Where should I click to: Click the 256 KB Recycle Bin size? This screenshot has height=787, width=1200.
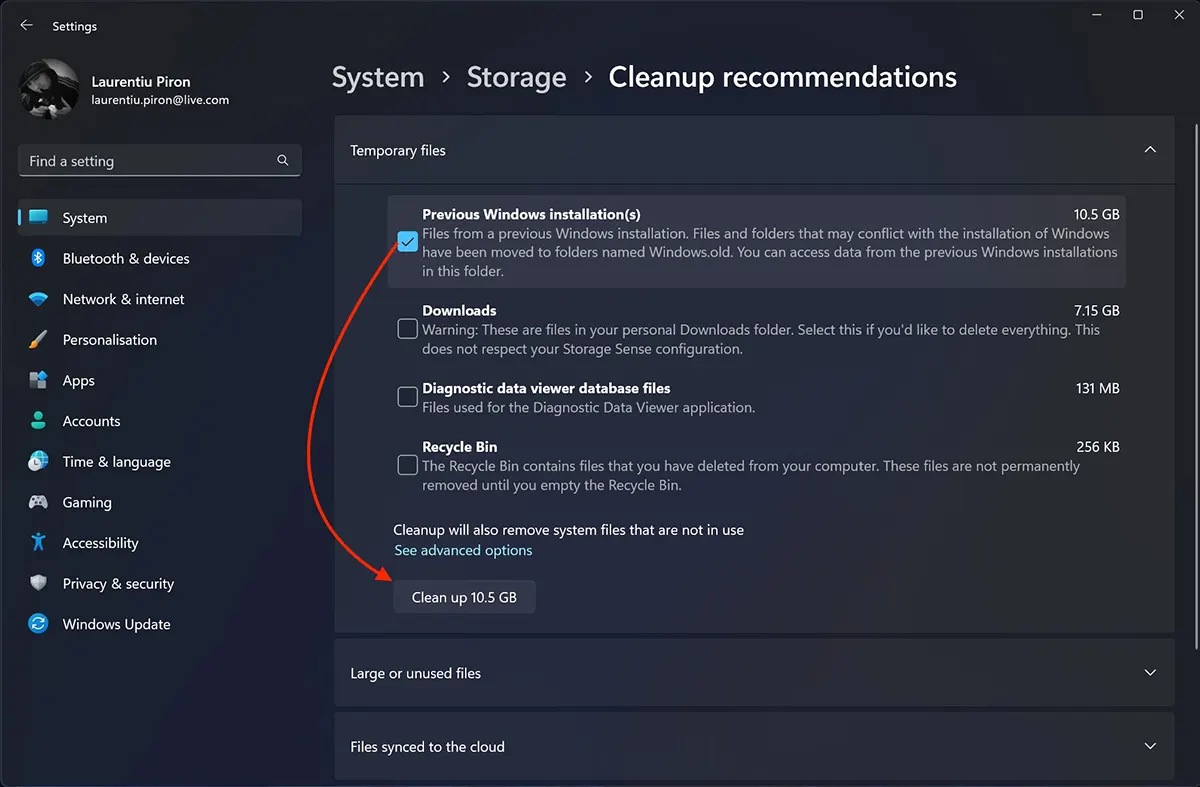tap(1098, 447)
